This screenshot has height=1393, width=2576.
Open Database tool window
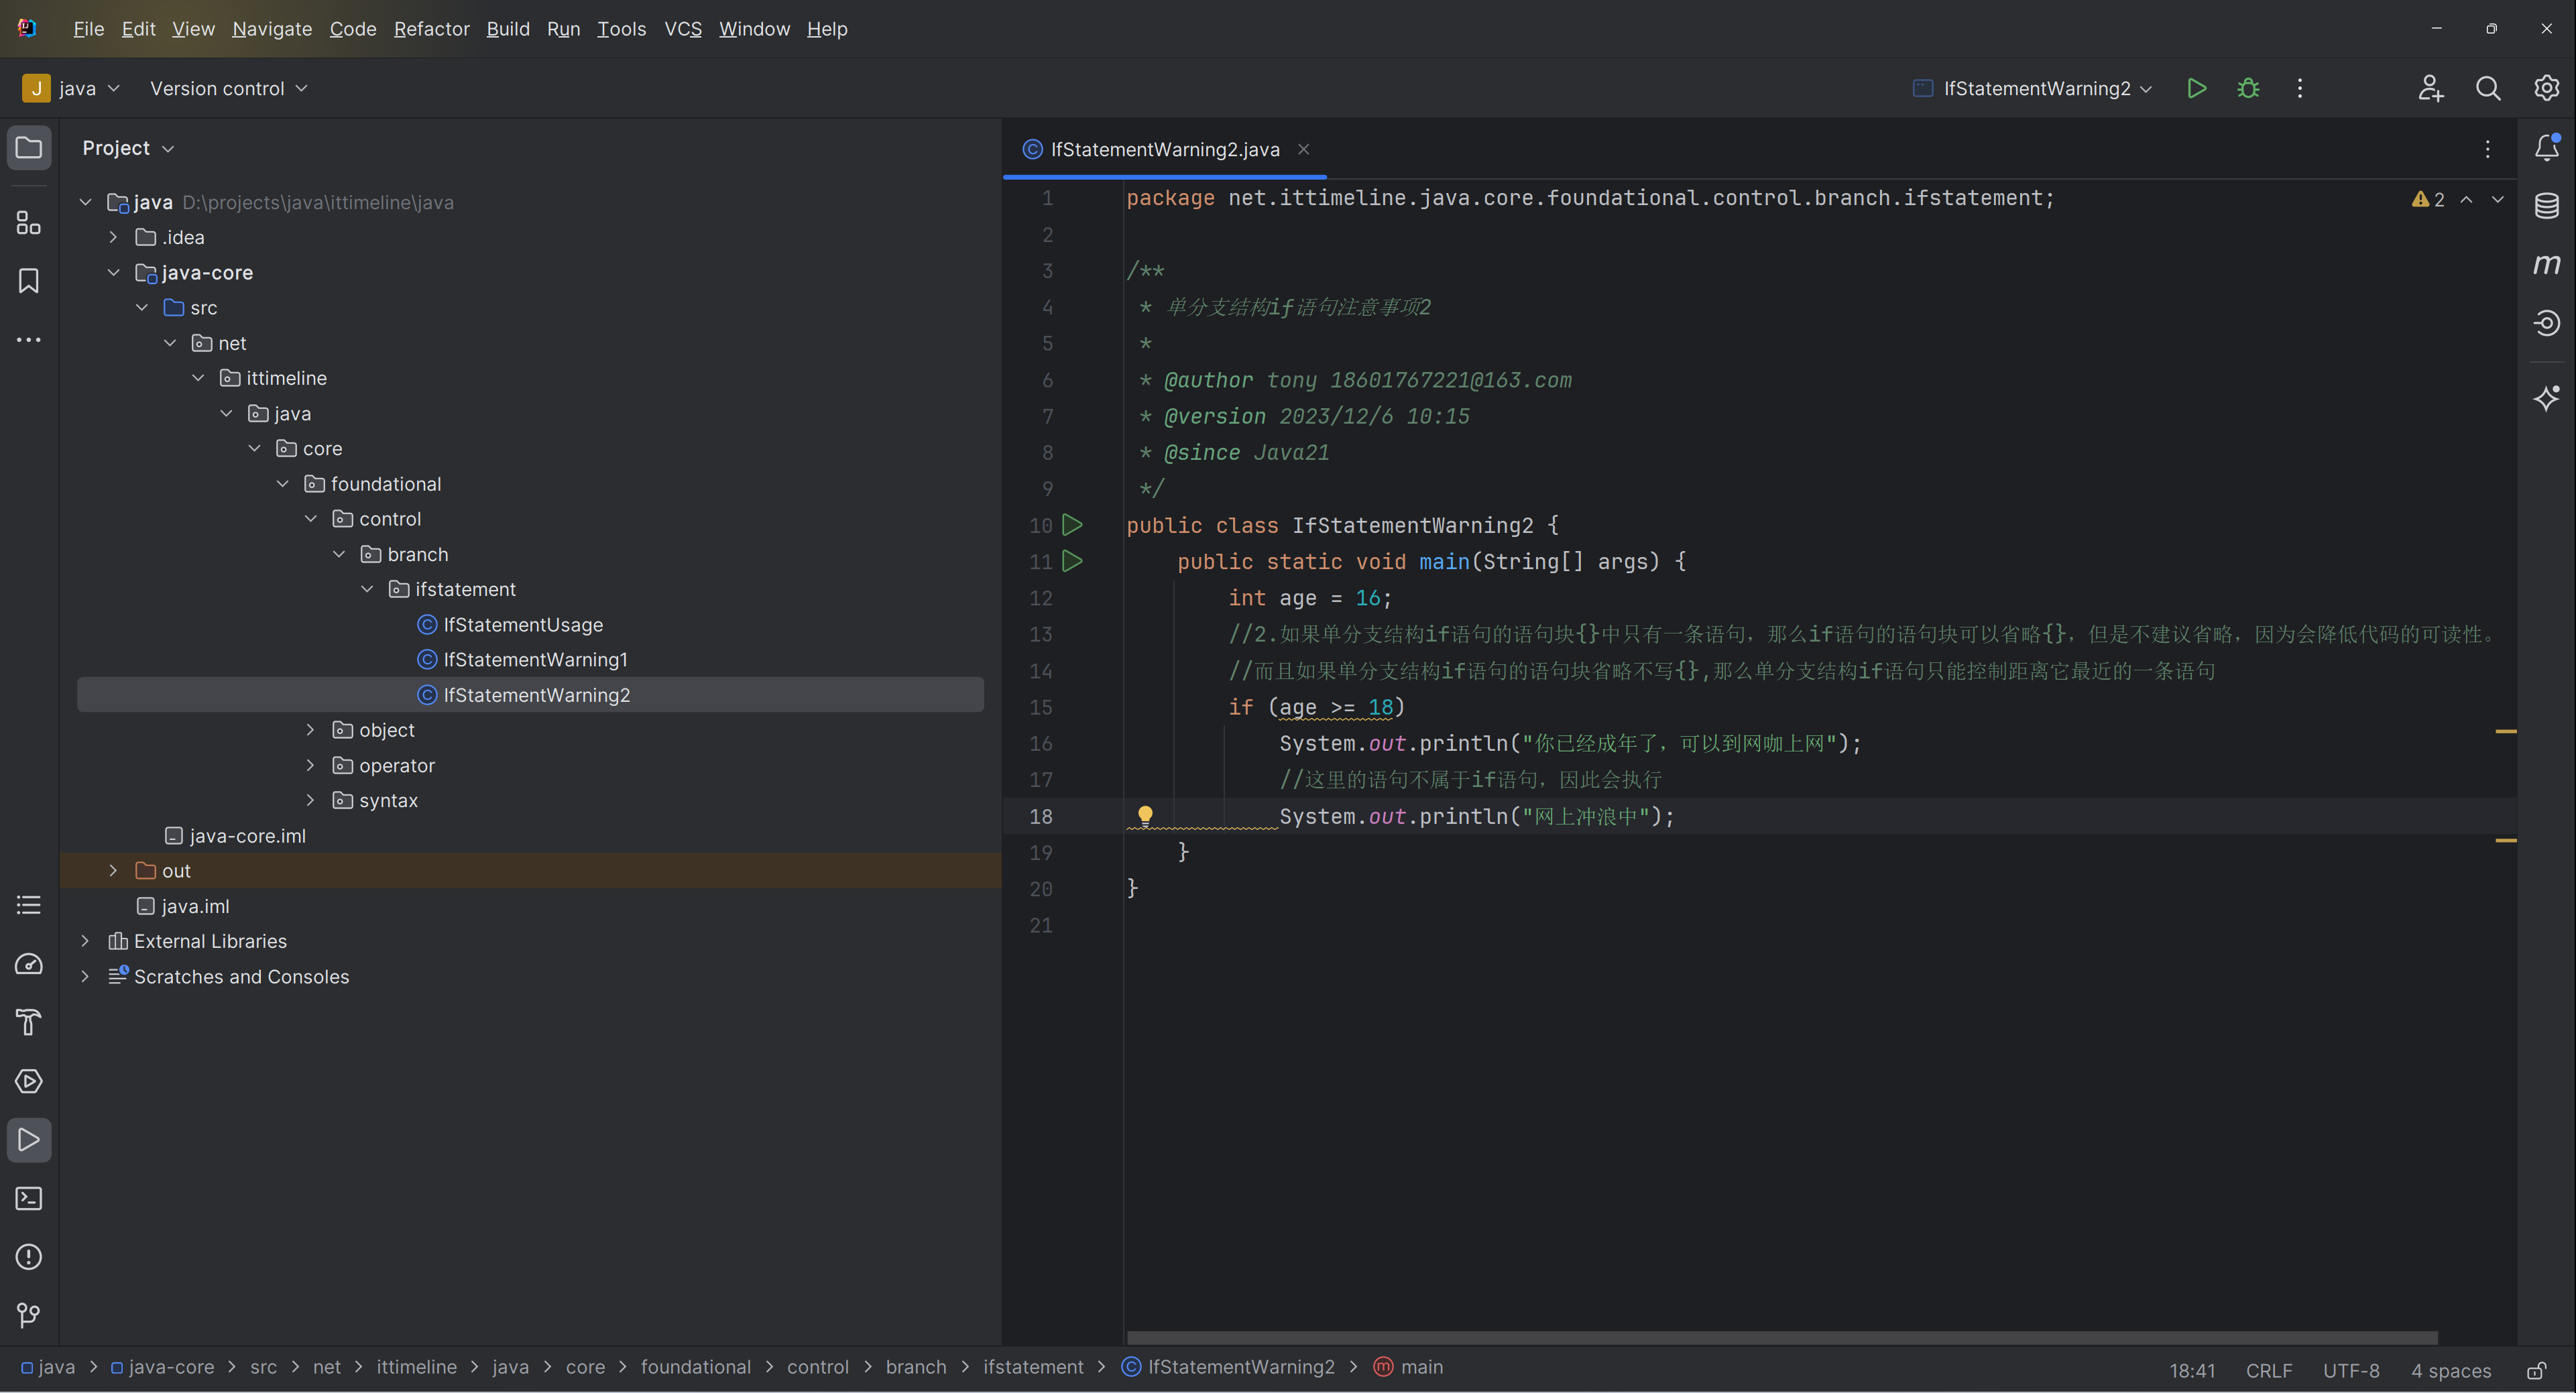tap(2547, 206)
